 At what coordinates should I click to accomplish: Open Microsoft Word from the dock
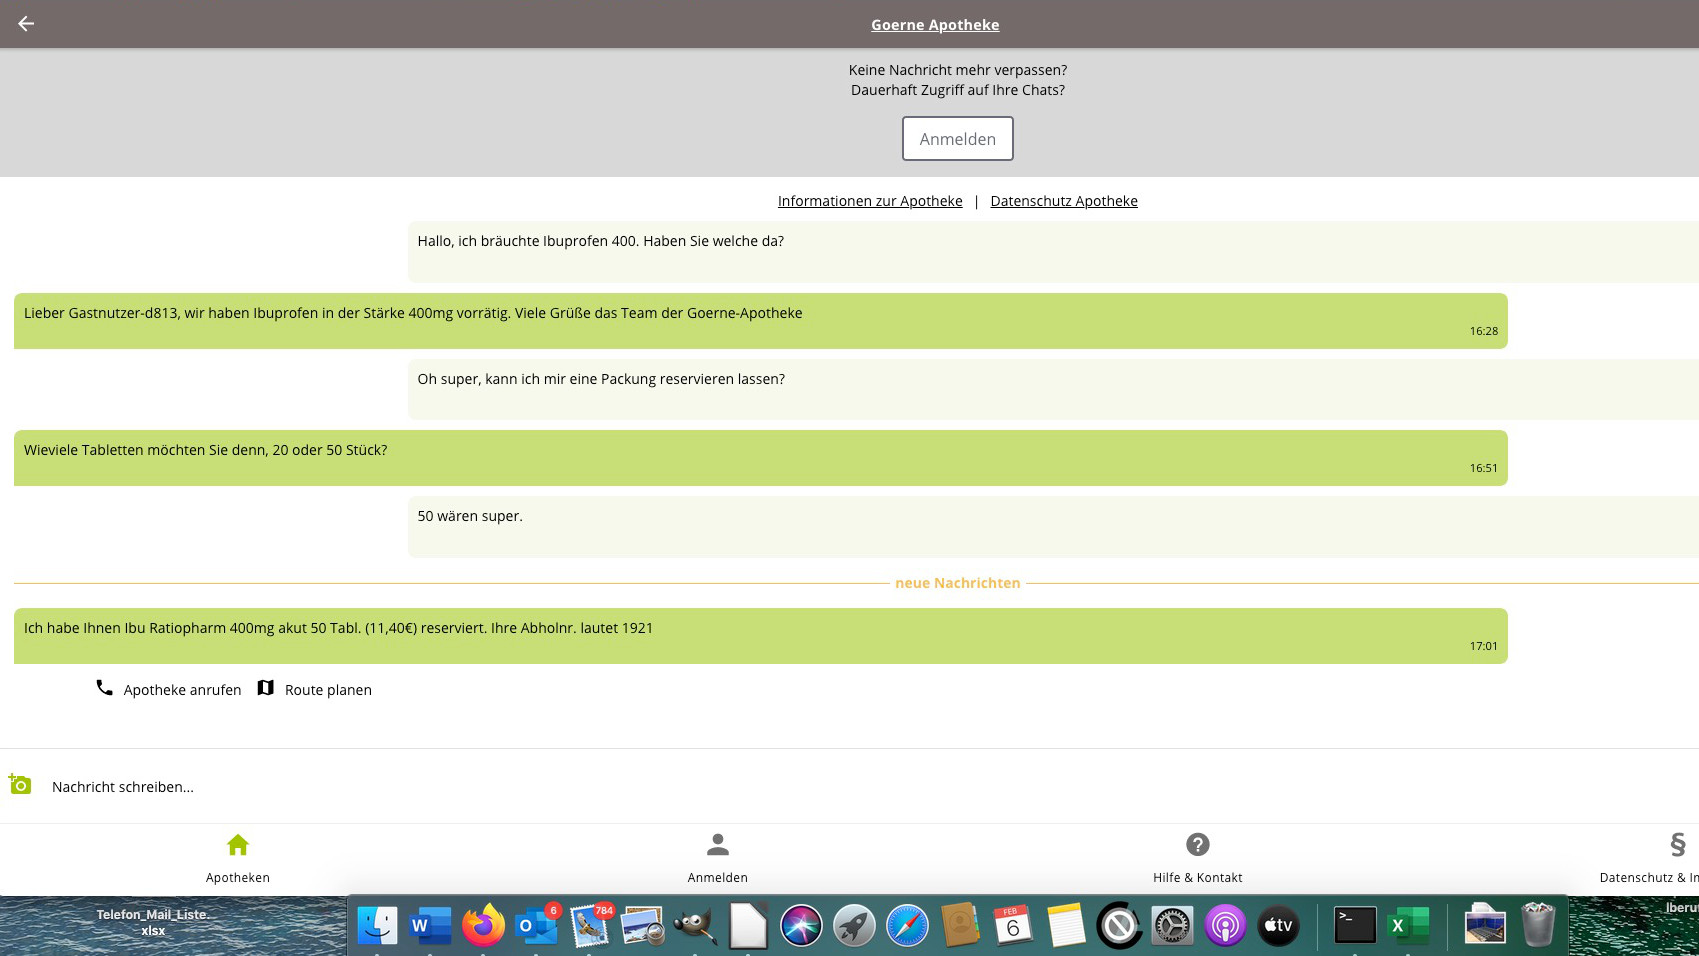[x=430, y=925]
